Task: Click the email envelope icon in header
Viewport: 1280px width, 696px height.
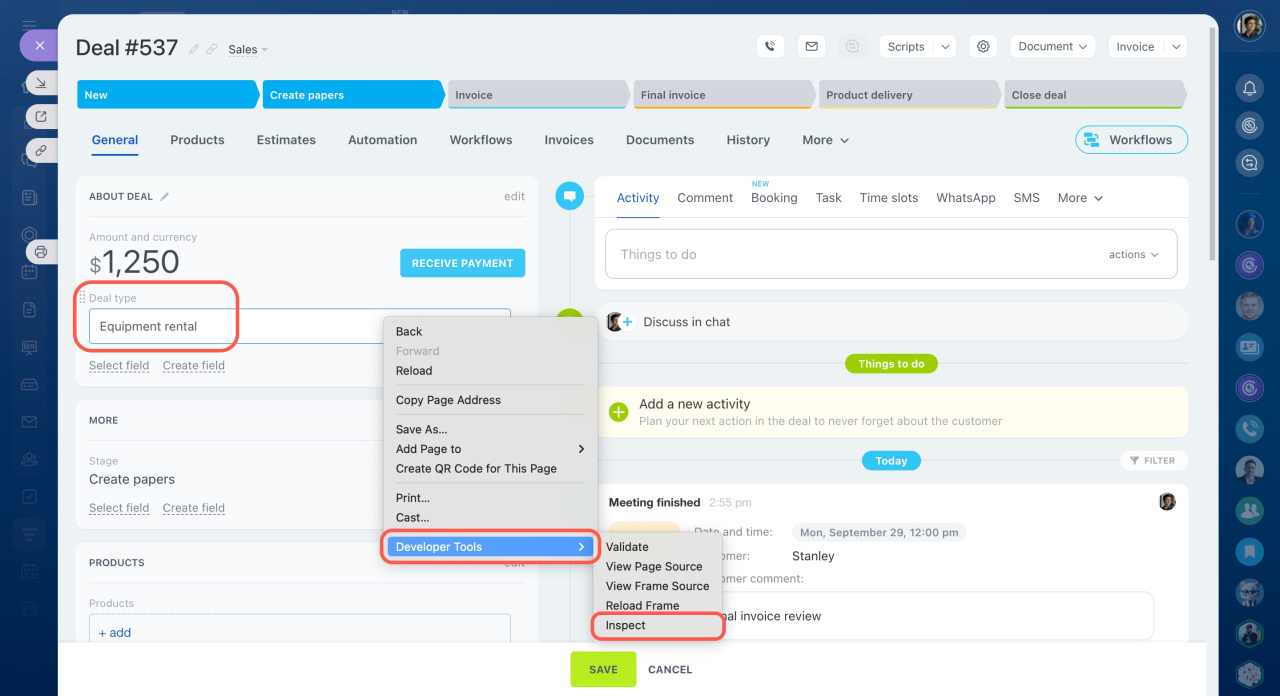Action: pyautogui.click(x=811, y=46)
